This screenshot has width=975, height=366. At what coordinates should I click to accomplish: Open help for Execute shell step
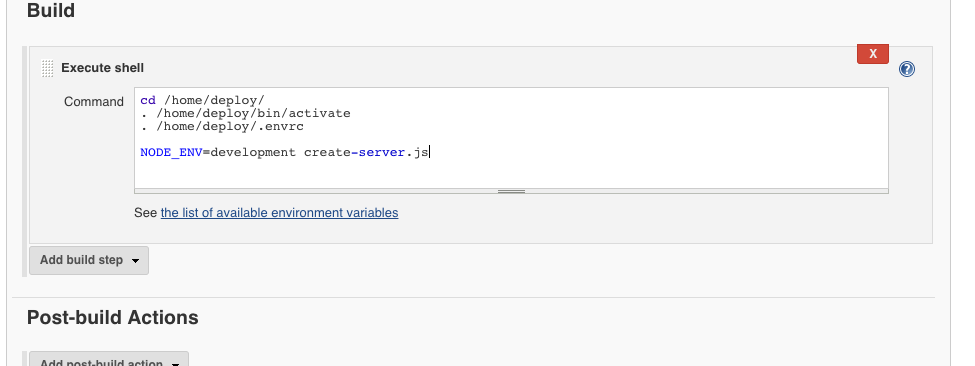click(907, 69)
